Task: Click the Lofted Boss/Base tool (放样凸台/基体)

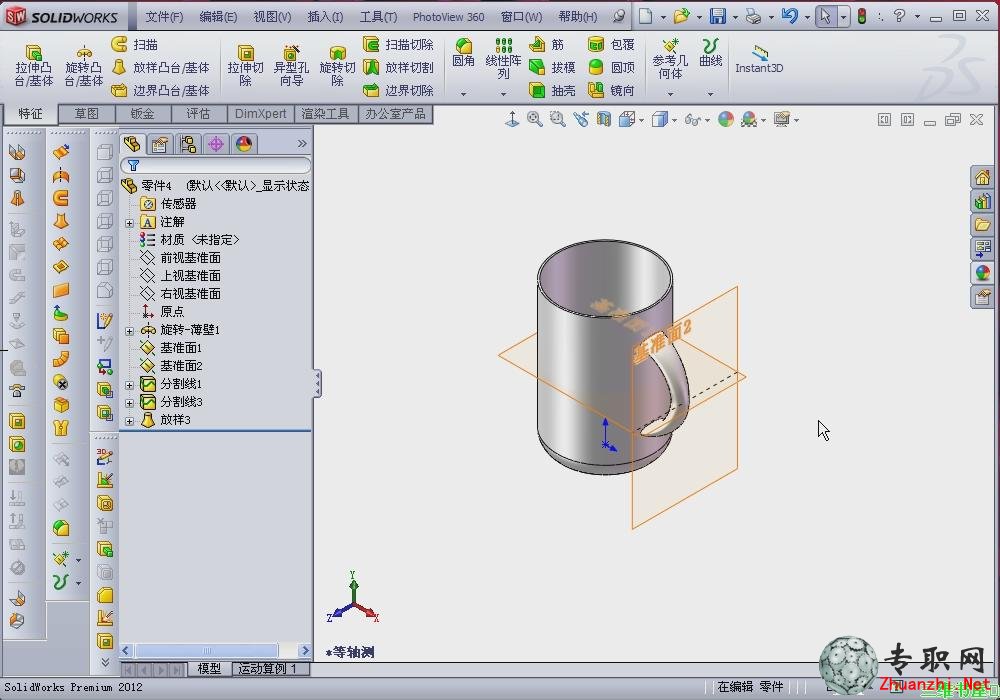Action: (x=161, y=68)
